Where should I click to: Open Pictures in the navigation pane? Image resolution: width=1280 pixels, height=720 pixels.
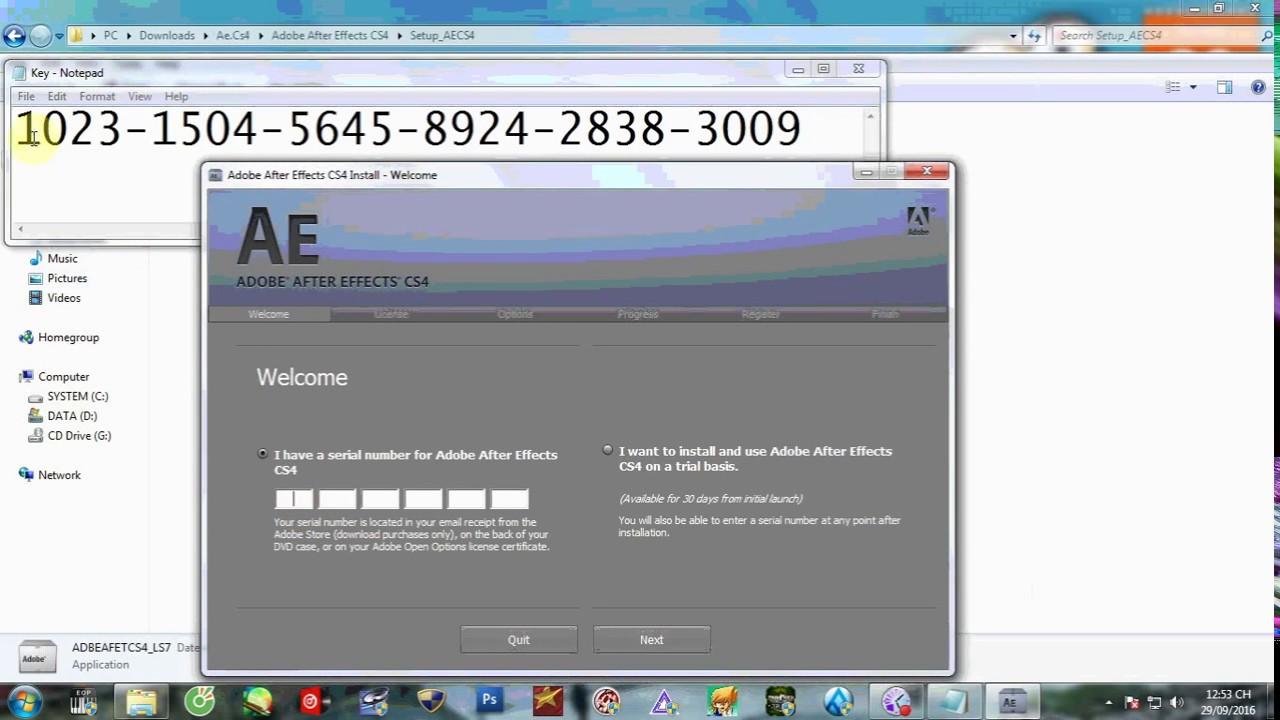pos(67,278)
